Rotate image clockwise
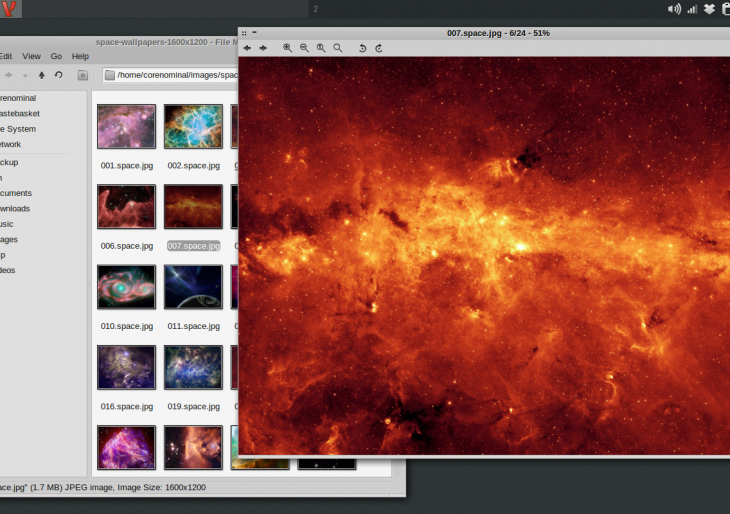Image resolution: width=730 pixels, height=514 pixels. tap(379, 48)
